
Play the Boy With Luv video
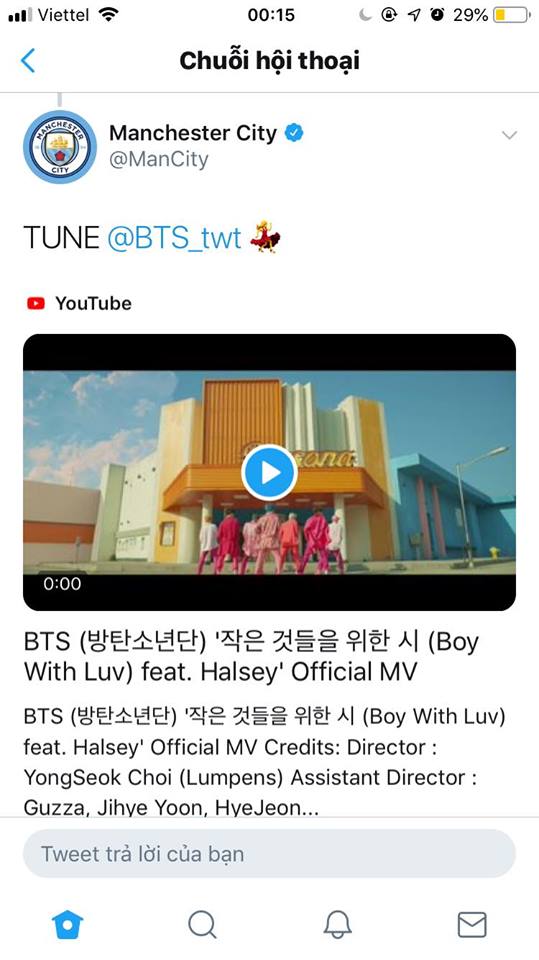coord(269,472)
